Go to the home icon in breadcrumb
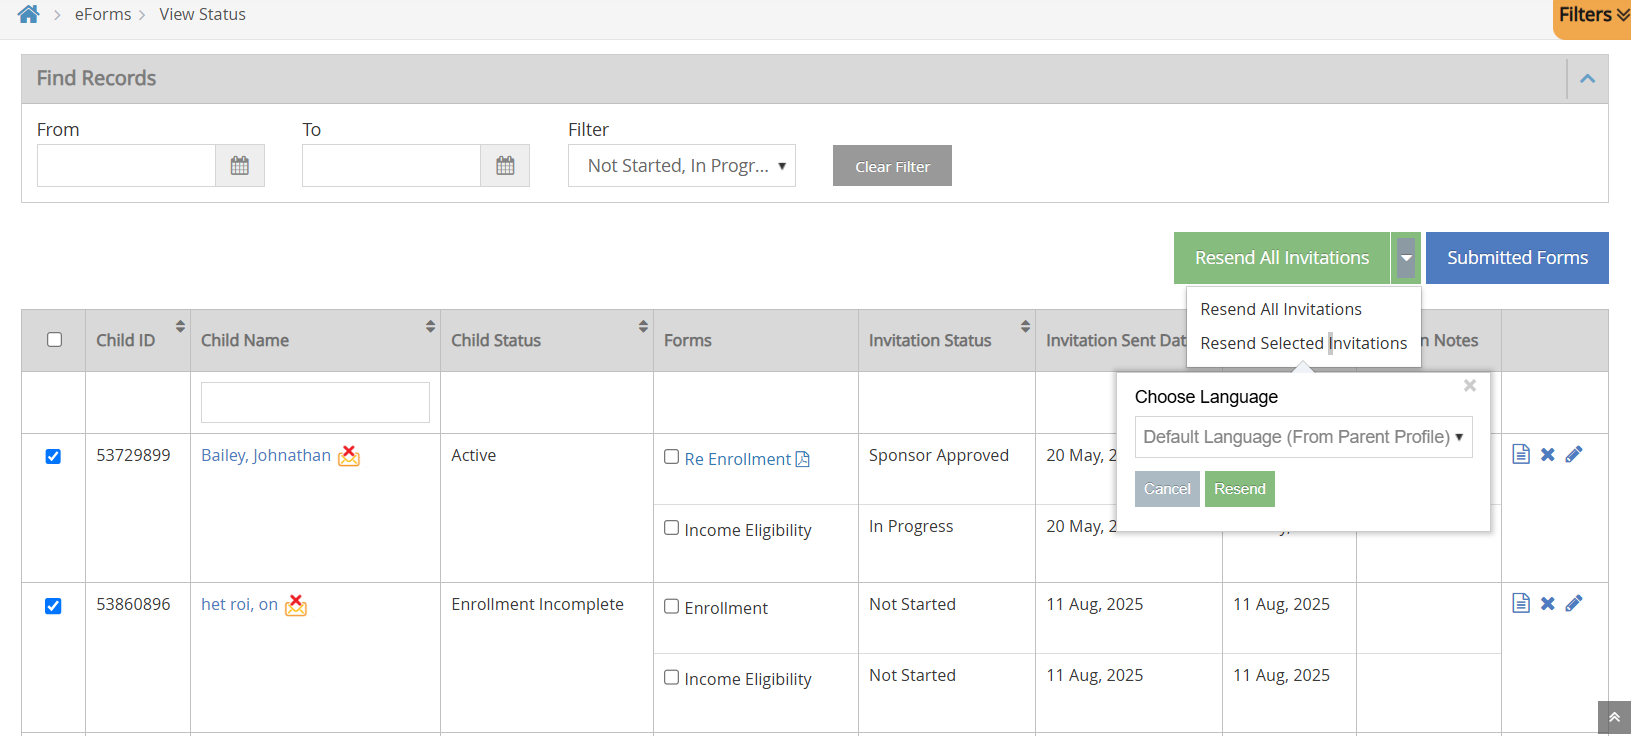The height and width of the screenshot is (736, 1631). point(28,14)
